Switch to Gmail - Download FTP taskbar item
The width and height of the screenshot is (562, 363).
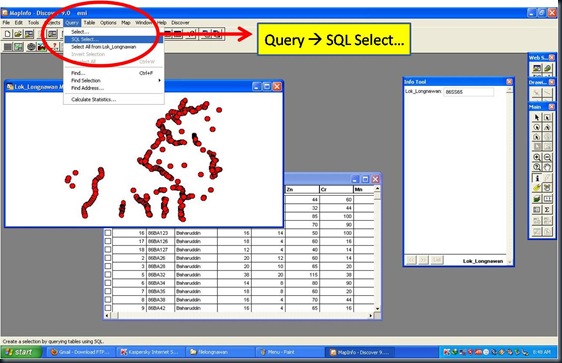(82, 352)
